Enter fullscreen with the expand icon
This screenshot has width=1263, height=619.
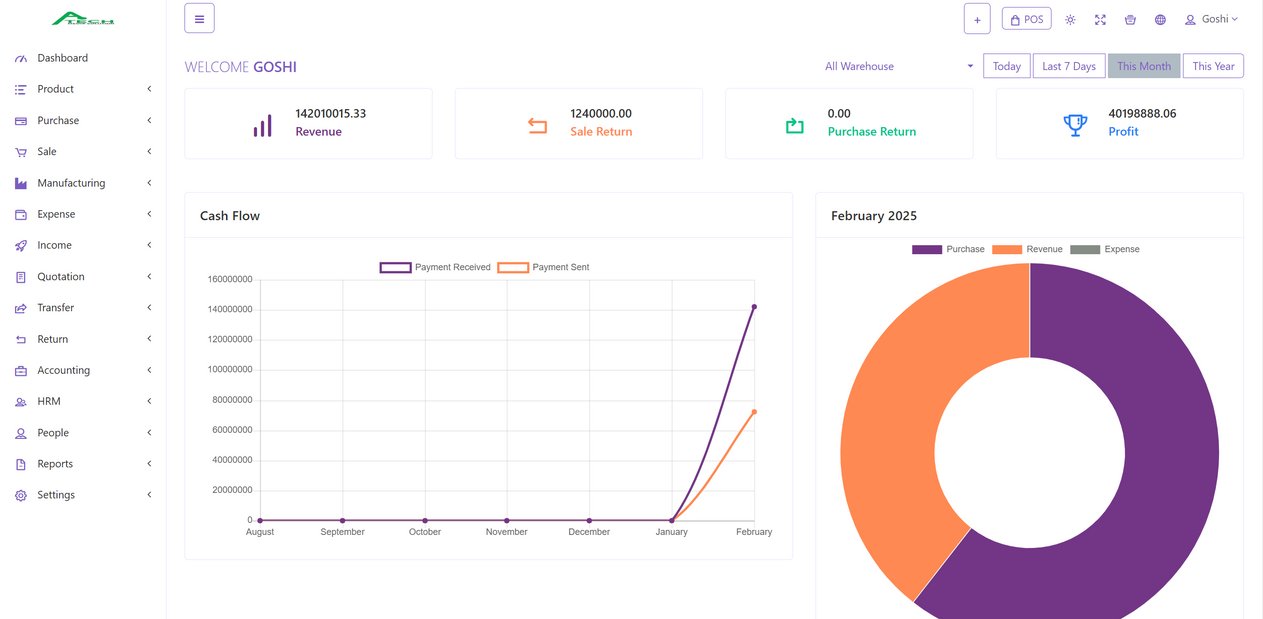1100,19
